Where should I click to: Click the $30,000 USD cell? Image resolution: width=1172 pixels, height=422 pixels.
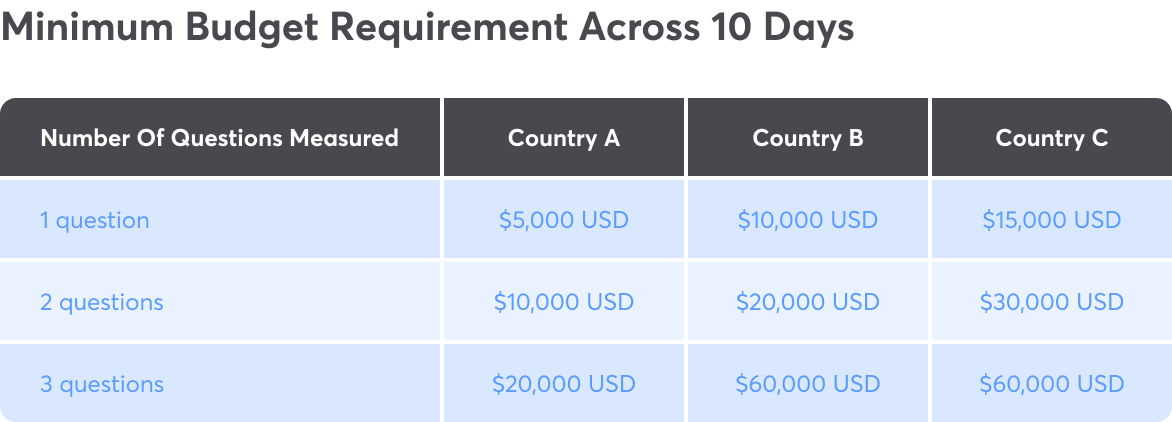1052,302
